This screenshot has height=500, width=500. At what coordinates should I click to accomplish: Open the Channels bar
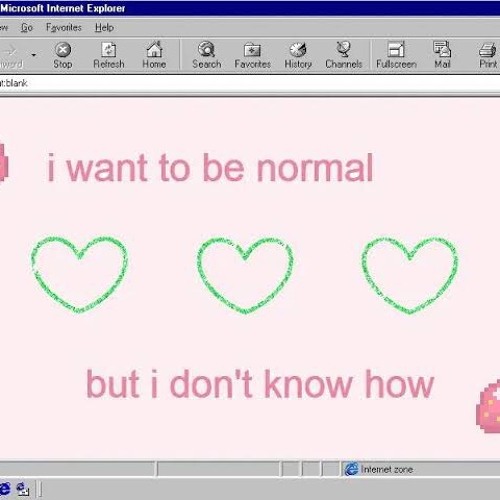[x=343, y=55]
